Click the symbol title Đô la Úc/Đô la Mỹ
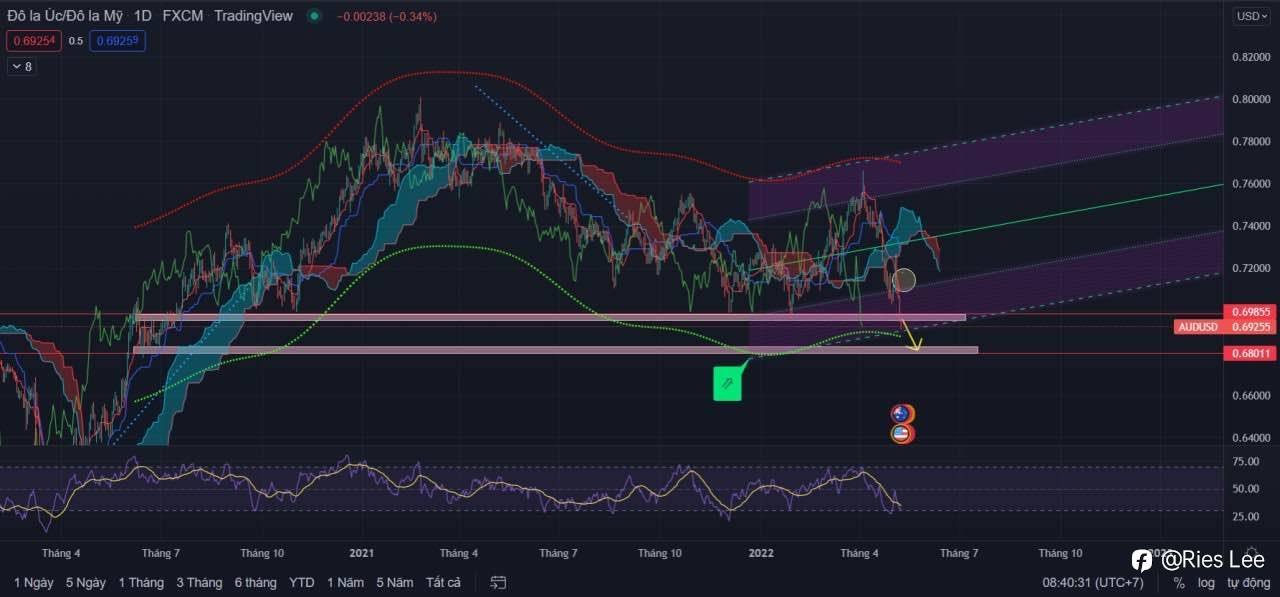 66,16
